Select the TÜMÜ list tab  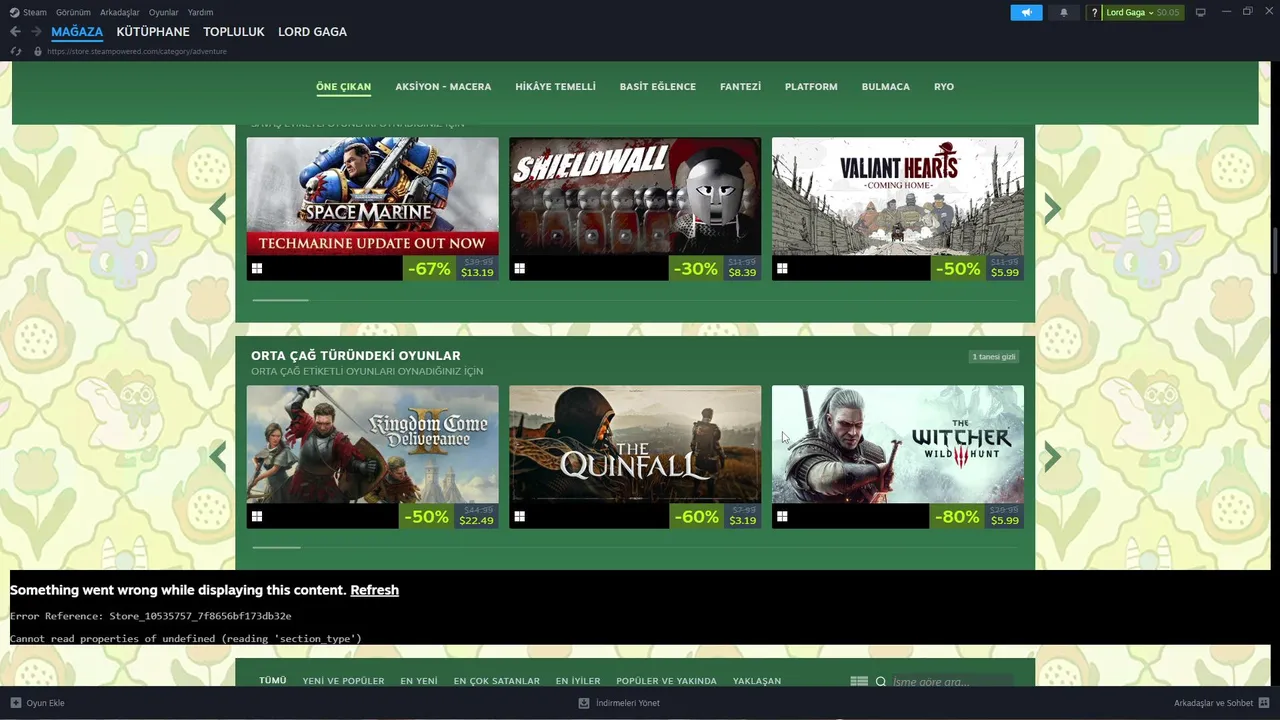click(273, 681)
